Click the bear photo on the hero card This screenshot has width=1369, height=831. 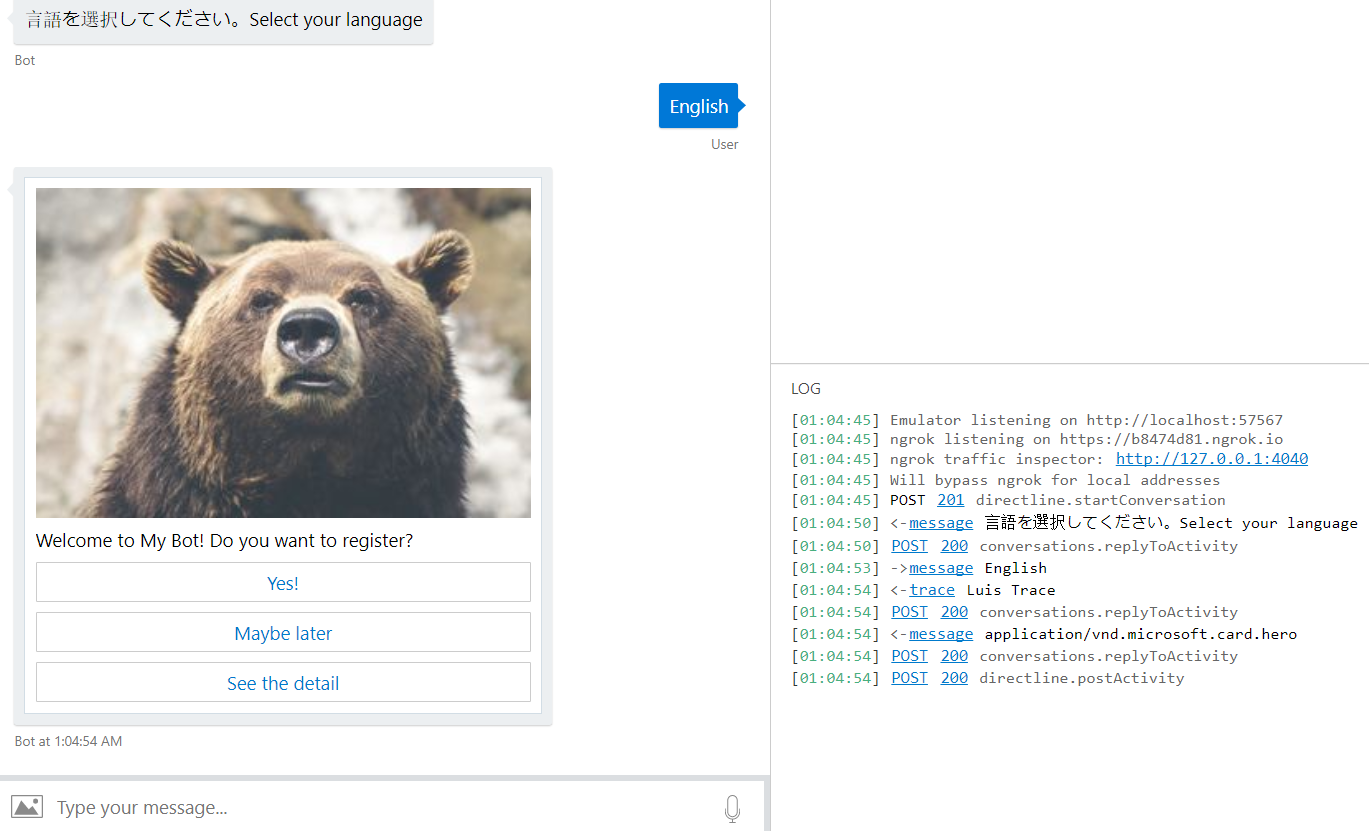283,352
